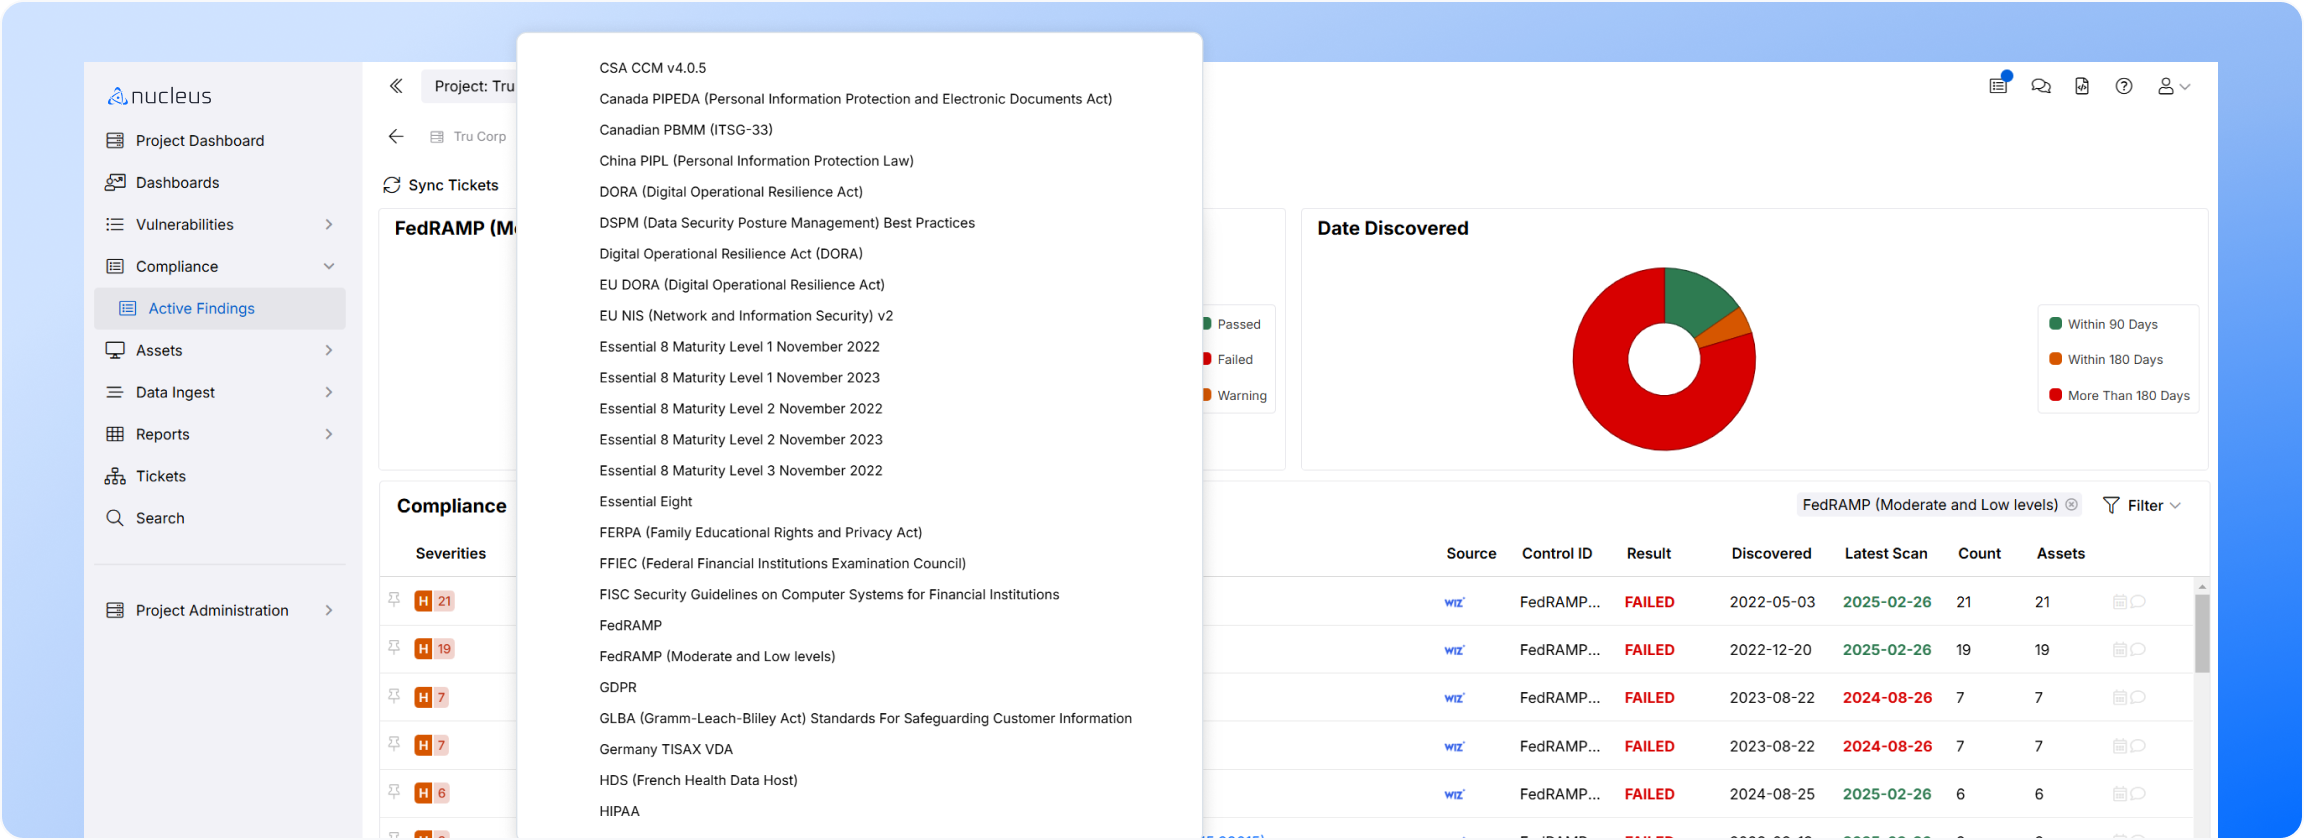Image resolution: width=2304 pixels, height=840 pixels.
Task: Open the Filter dropdown
Action: pos(2142,506)
